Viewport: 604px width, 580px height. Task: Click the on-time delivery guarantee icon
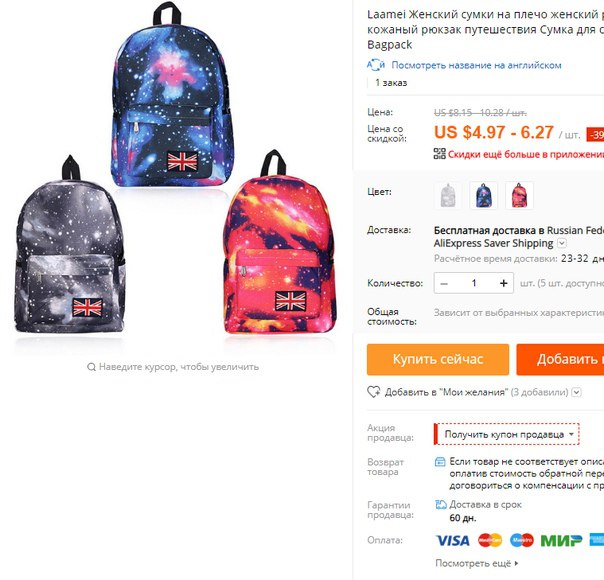(x=441, y=505)
